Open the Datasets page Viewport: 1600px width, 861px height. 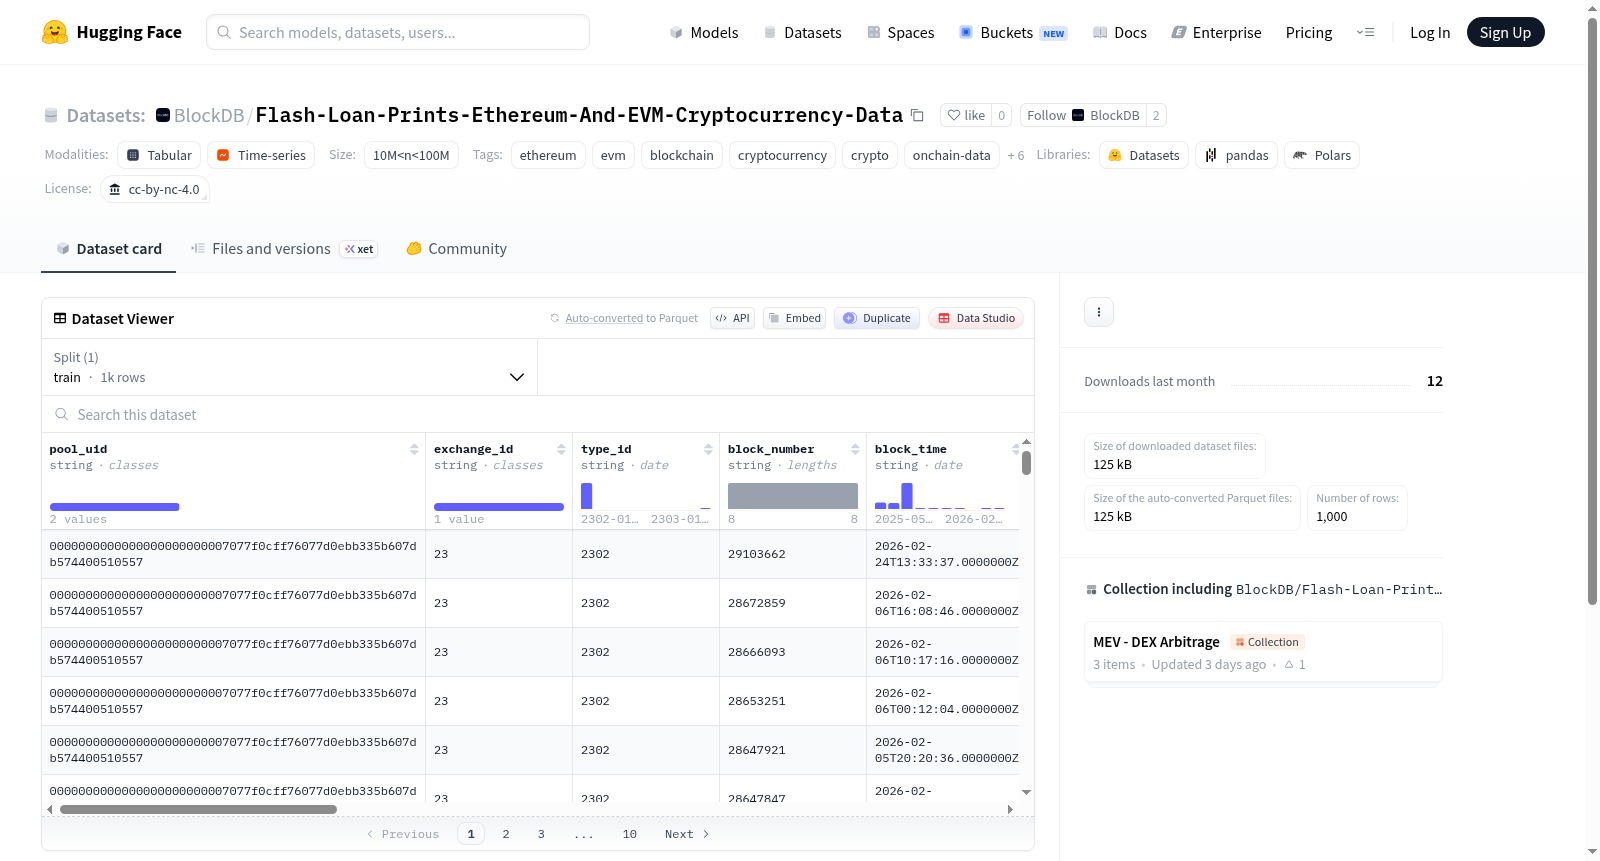pyautogui.click(x=802, y=33)
